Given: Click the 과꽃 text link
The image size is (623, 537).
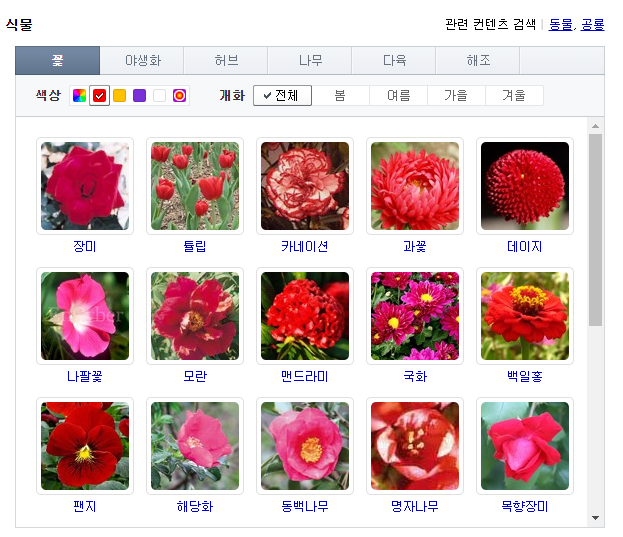Looking at the screenshot, I should point(415,246).
